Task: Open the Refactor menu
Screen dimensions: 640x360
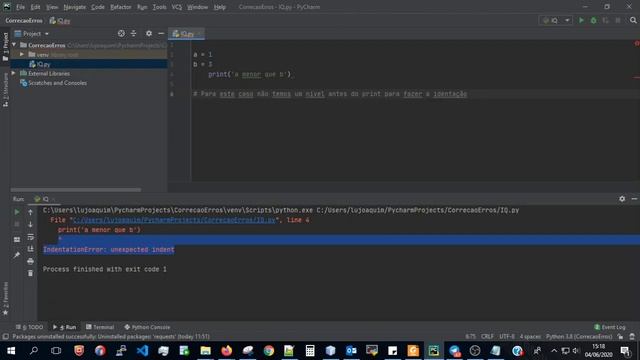Action: tap(121, 7)
